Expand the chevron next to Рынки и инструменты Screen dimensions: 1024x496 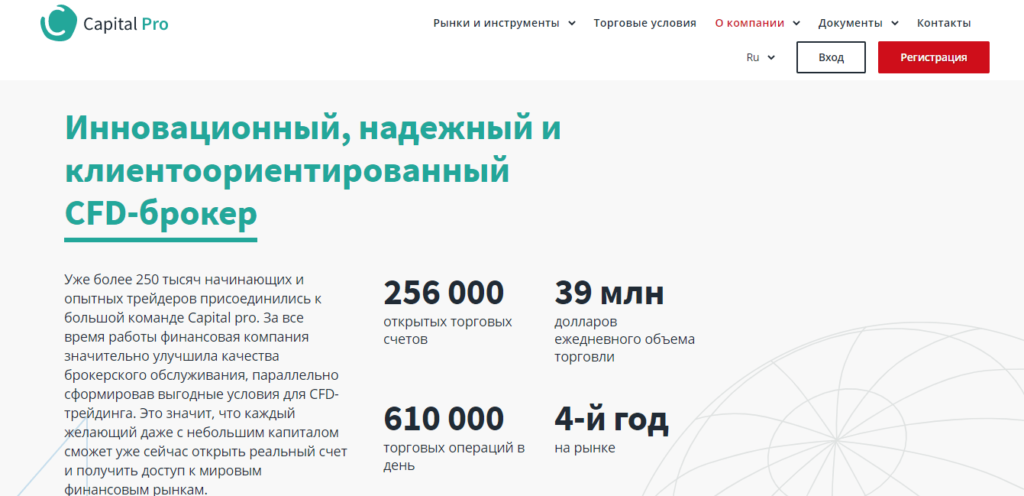tap(572, 23)
